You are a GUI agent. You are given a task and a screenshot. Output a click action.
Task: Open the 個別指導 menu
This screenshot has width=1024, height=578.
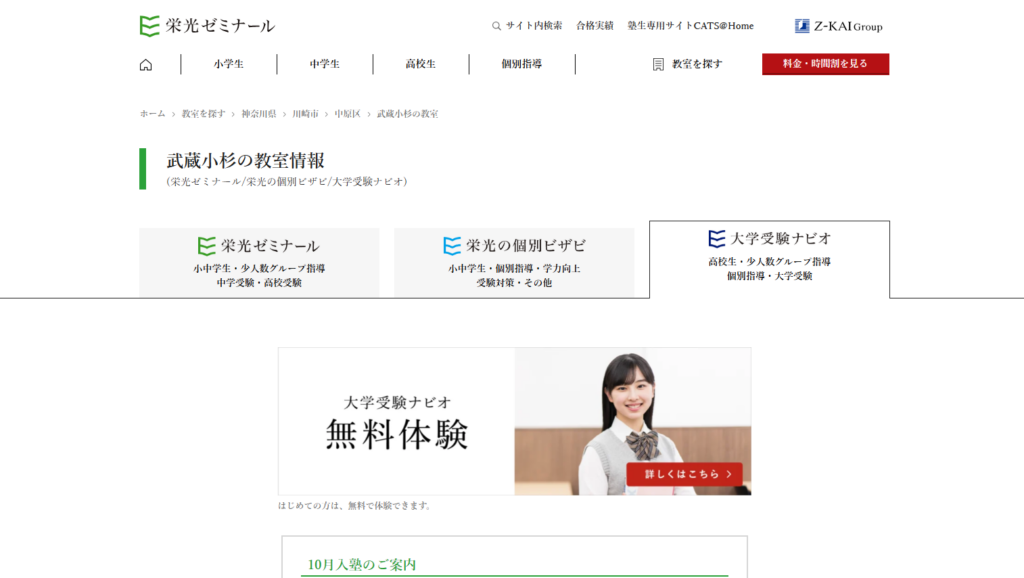(521, 64)
